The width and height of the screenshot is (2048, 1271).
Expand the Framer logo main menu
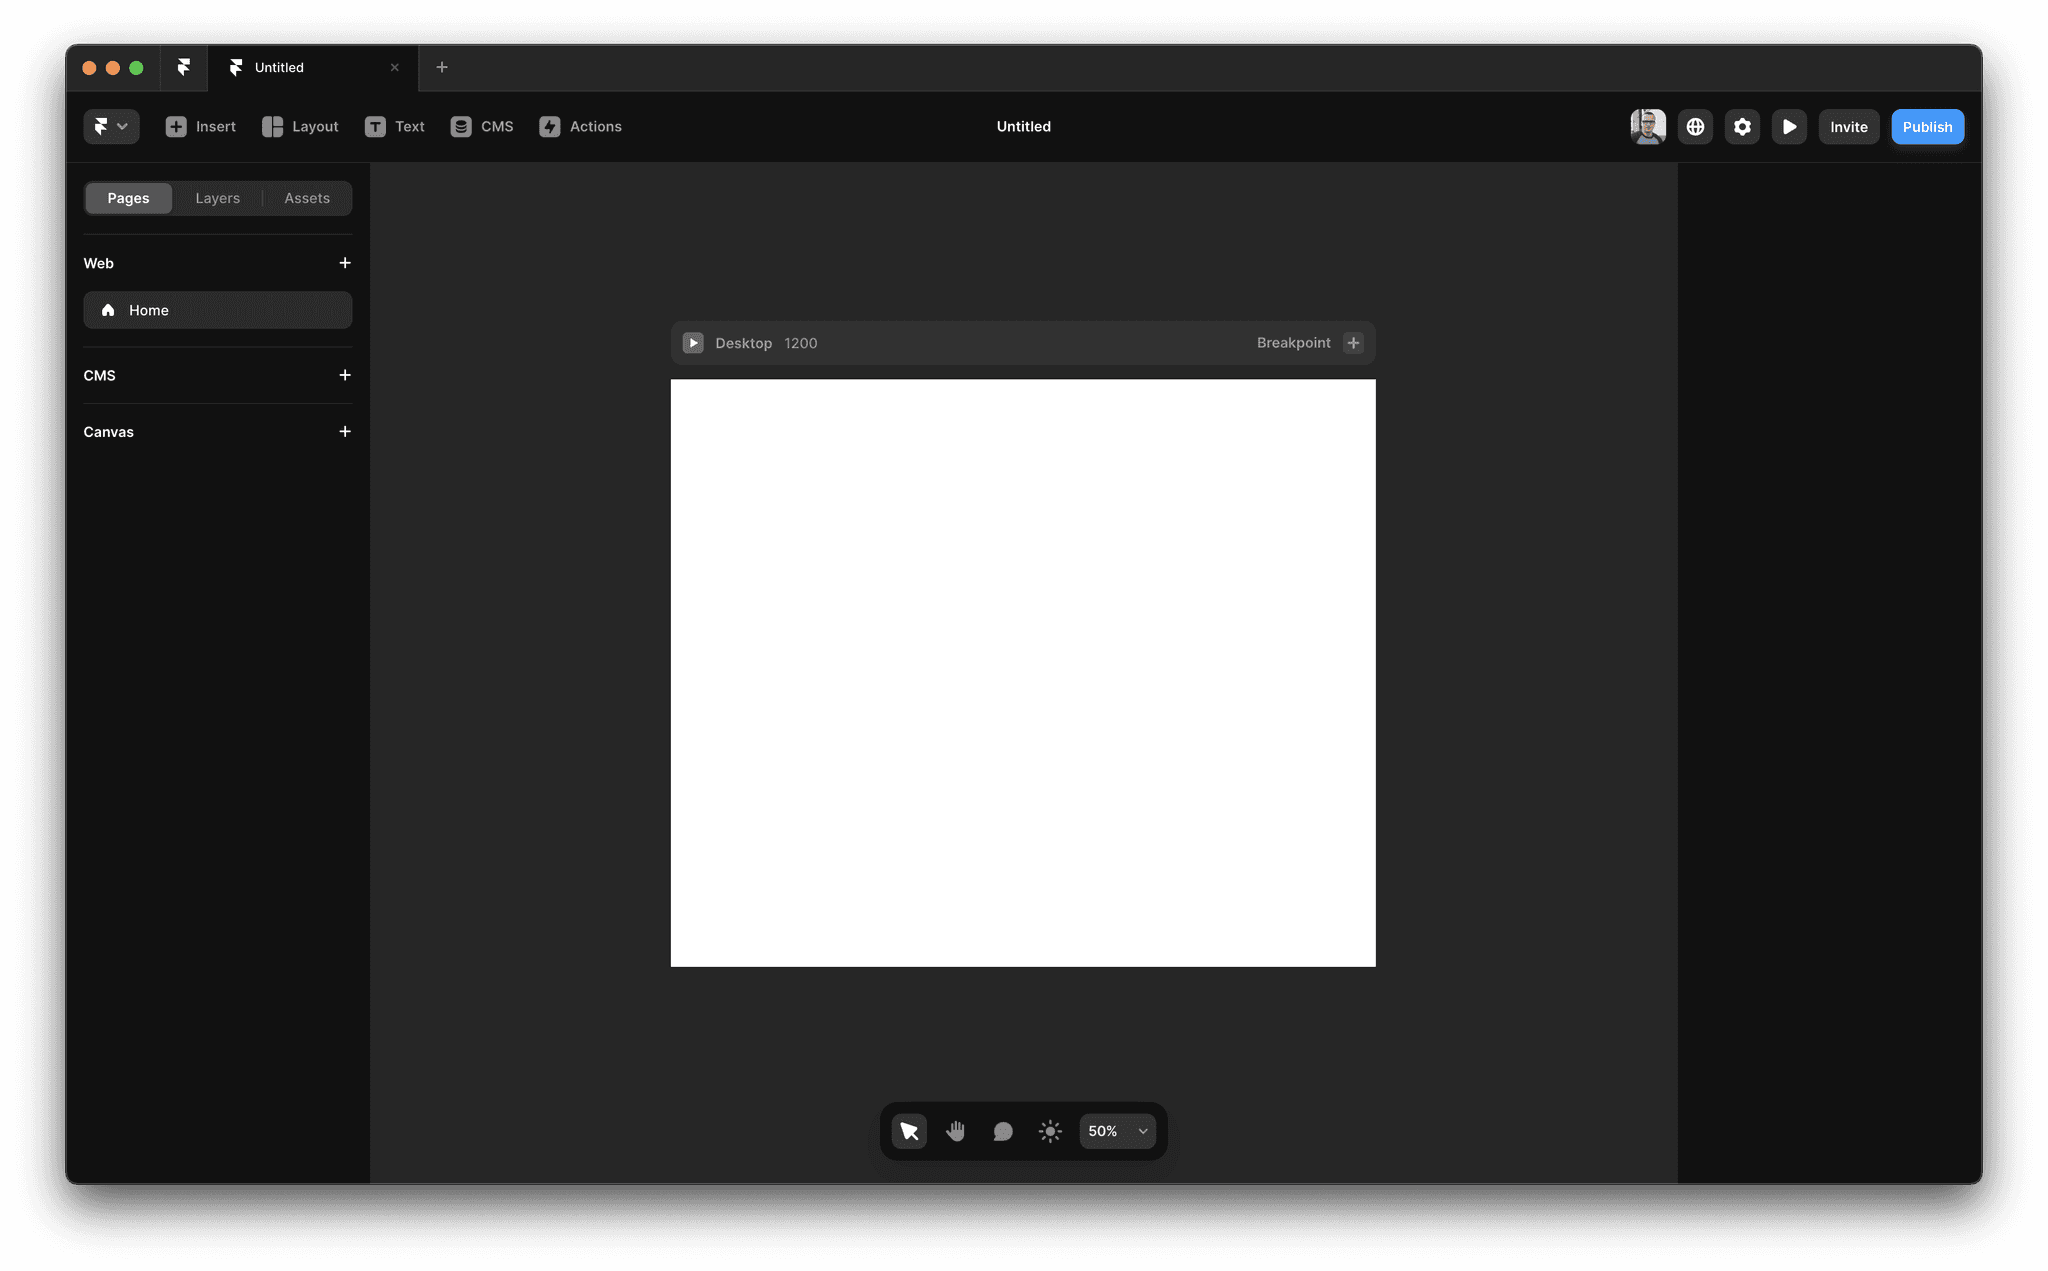click(111, 127)
